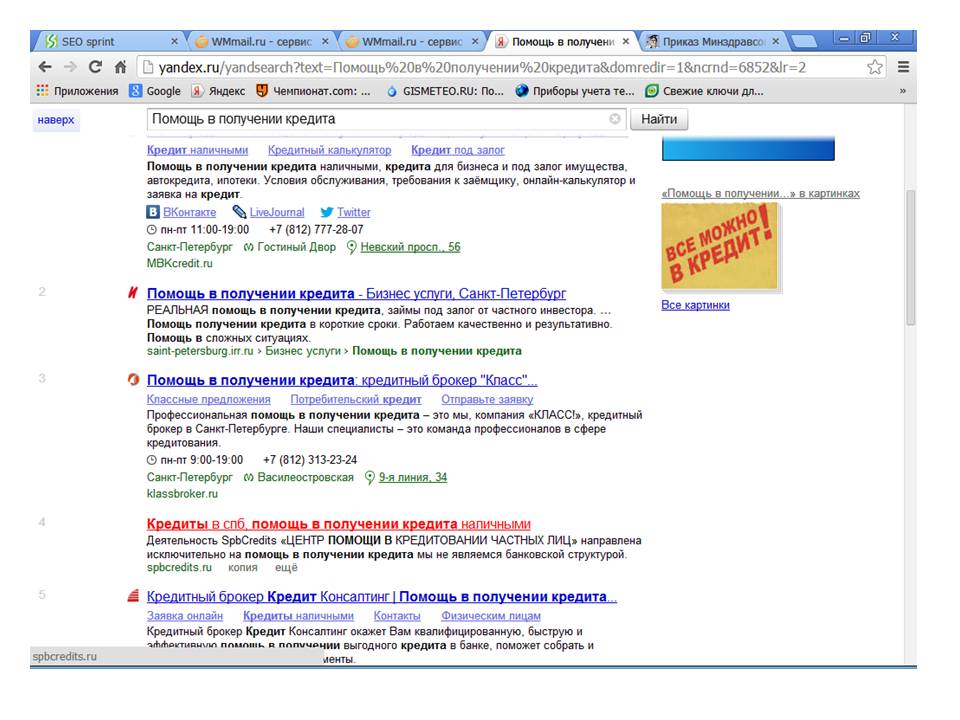Screen dimensions: 960x720
Task: Open result 5 Кредитный брокер Кредит Консалтинг
Action: [381, 596]
